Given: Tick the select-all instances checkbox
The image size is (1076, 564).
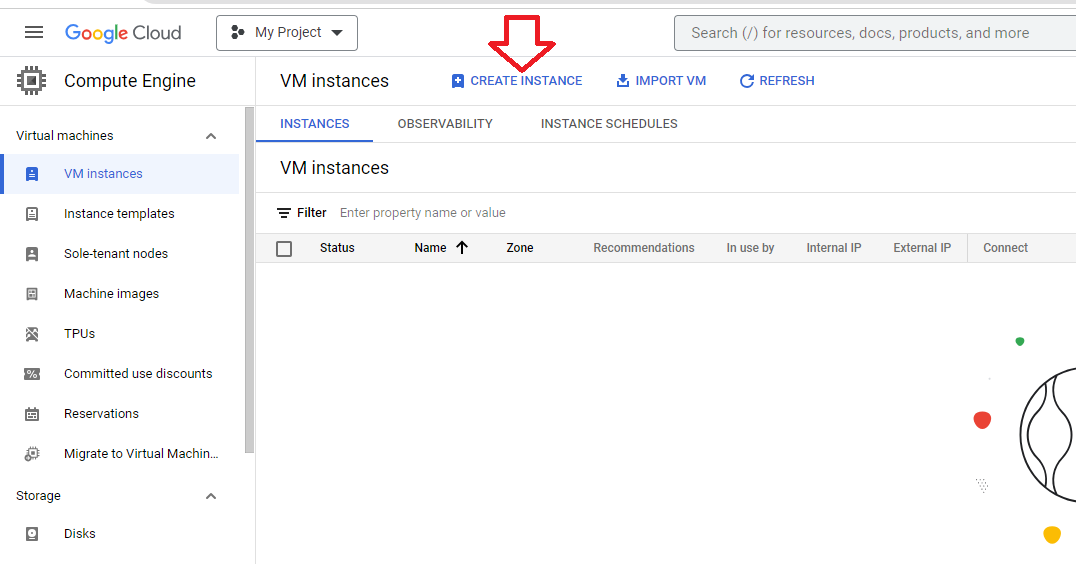Looking at the screenshot, I should (x=284, y=248).
